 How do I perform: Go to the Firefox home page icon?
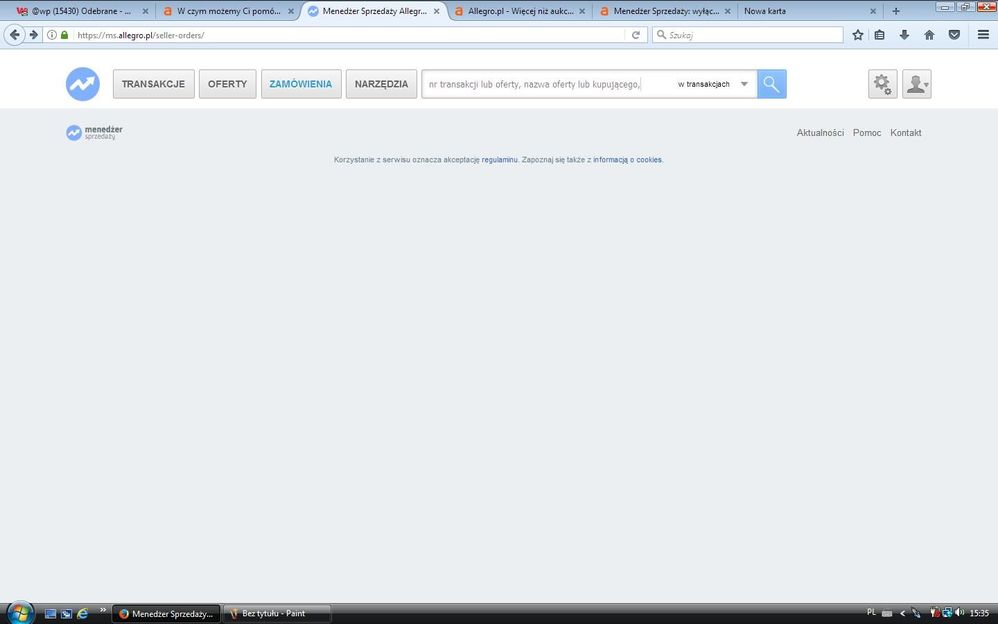coord(929,35)
